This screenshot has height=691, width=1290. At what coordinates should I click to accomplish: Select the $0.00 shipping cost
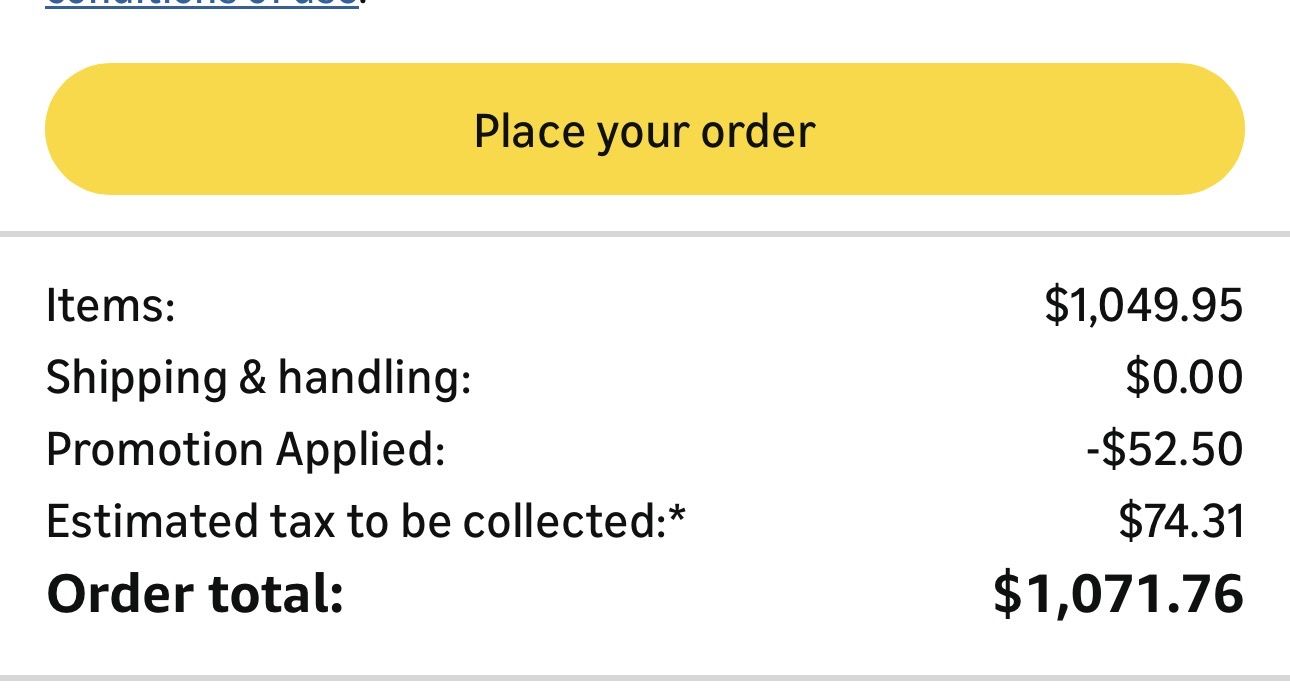click(x=1184, y=378)
